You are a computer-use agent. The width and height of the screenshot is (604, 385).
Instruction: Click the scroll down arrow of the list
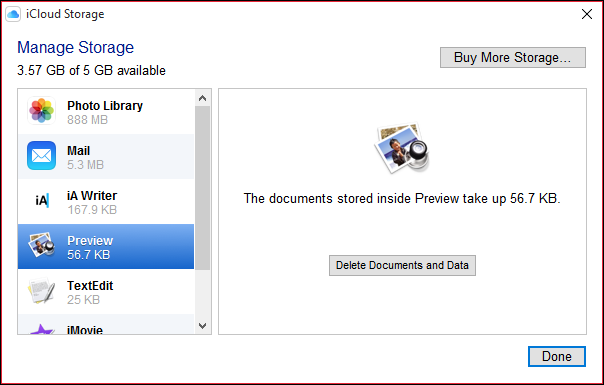[x=203, y=326]
